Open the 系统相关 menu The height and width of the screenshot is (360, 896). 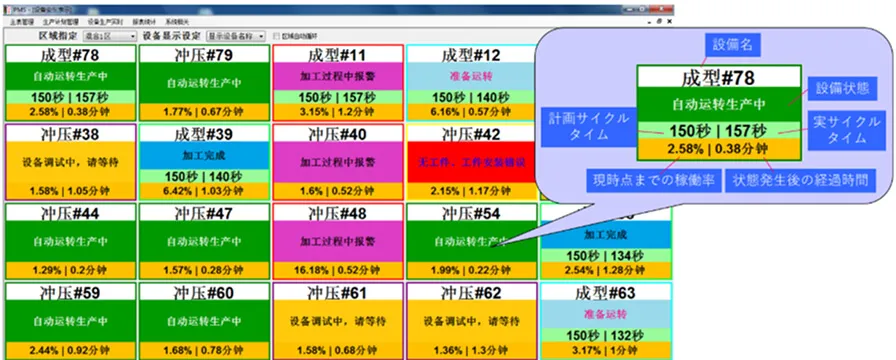176,21
